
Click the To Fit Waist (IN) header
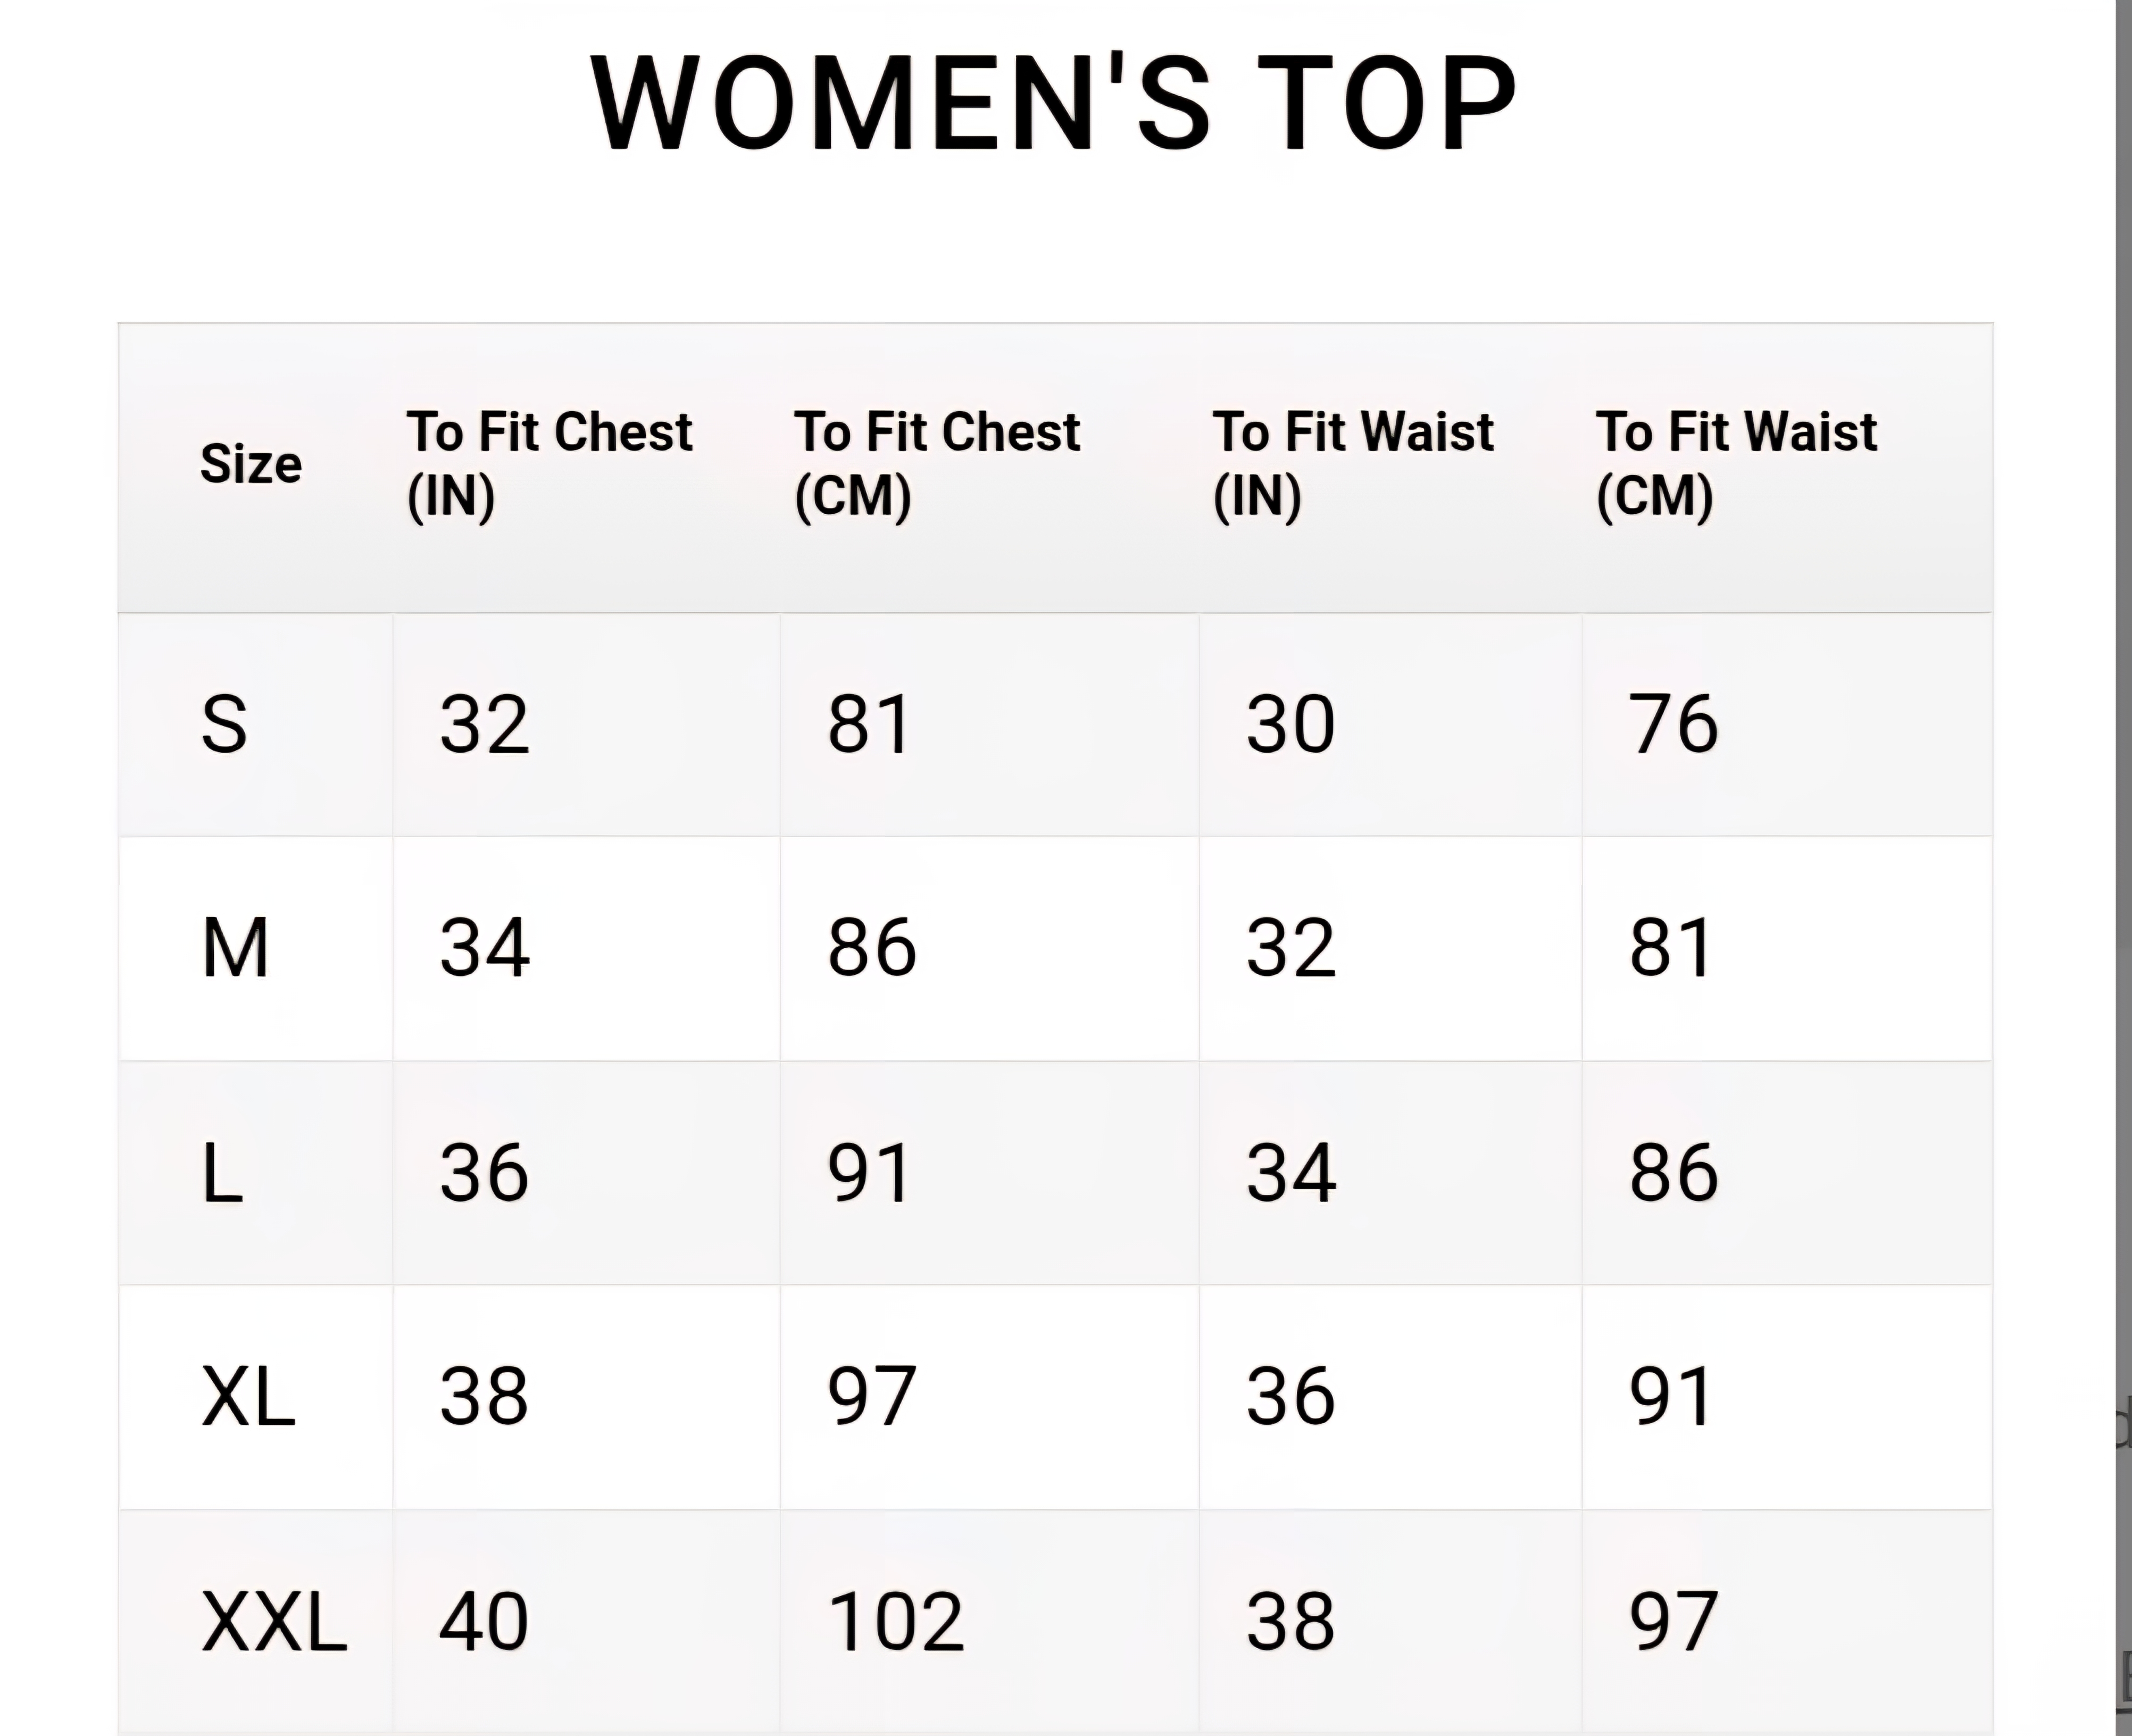pyautogui.click(x=1353, y=464)
